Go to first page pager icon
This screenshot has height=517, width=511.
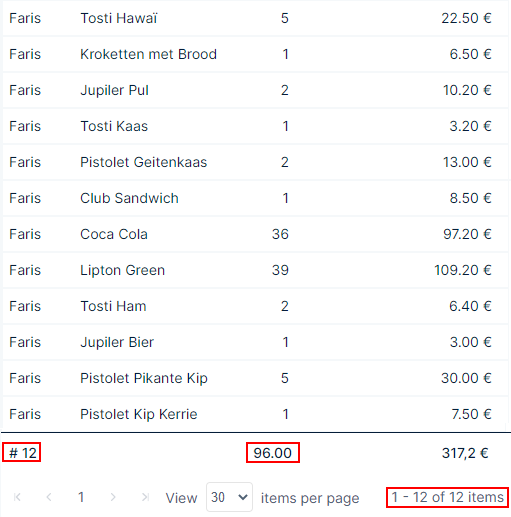click(17, 497)
